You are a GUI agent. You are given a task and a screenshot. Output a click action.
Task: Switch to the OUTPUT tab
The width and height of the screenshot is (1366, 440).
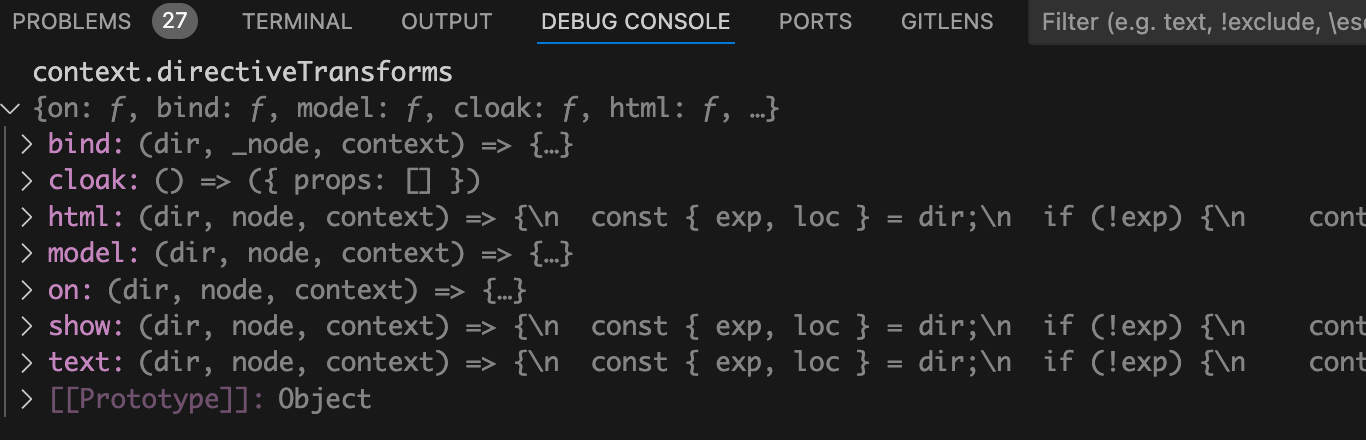pyautogui.click(x=446, y=21)
